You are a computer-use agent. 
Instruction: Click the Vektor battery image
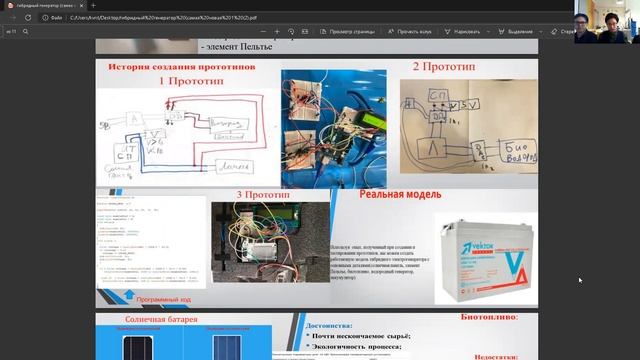486,259
